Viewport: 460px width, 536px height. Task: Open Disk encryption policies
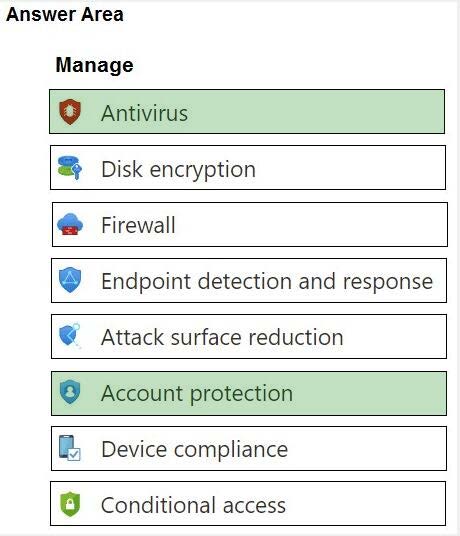248,168
